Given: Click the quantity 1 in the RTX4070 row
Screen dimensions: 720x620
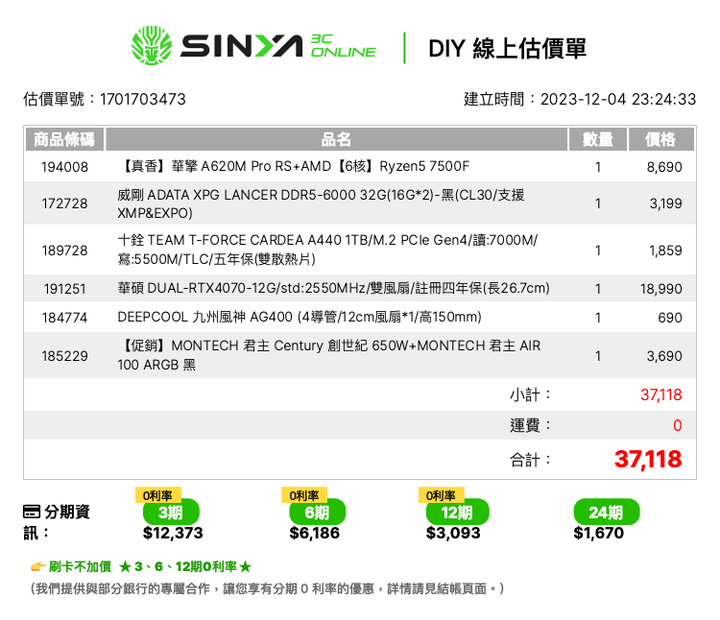Looking at the screenshot, I should tap(598, 289).
